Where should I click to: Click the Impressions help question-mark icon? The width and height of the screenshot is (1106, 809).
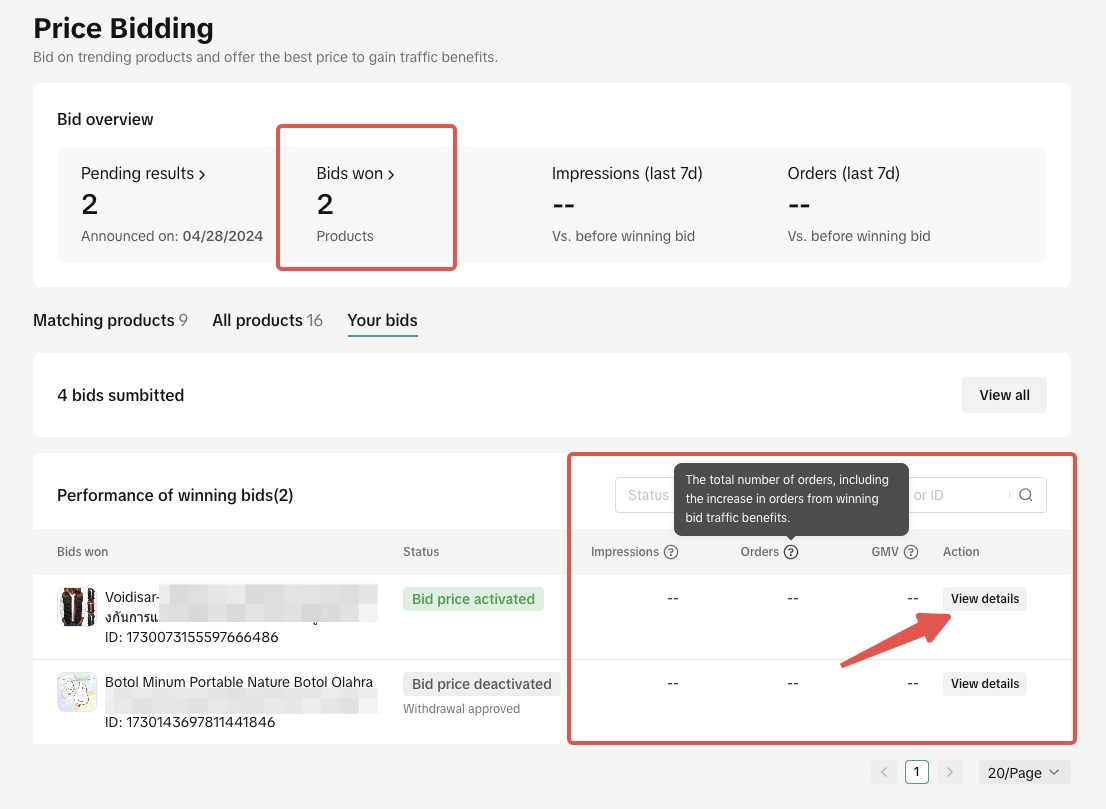(x=671, y=552)
